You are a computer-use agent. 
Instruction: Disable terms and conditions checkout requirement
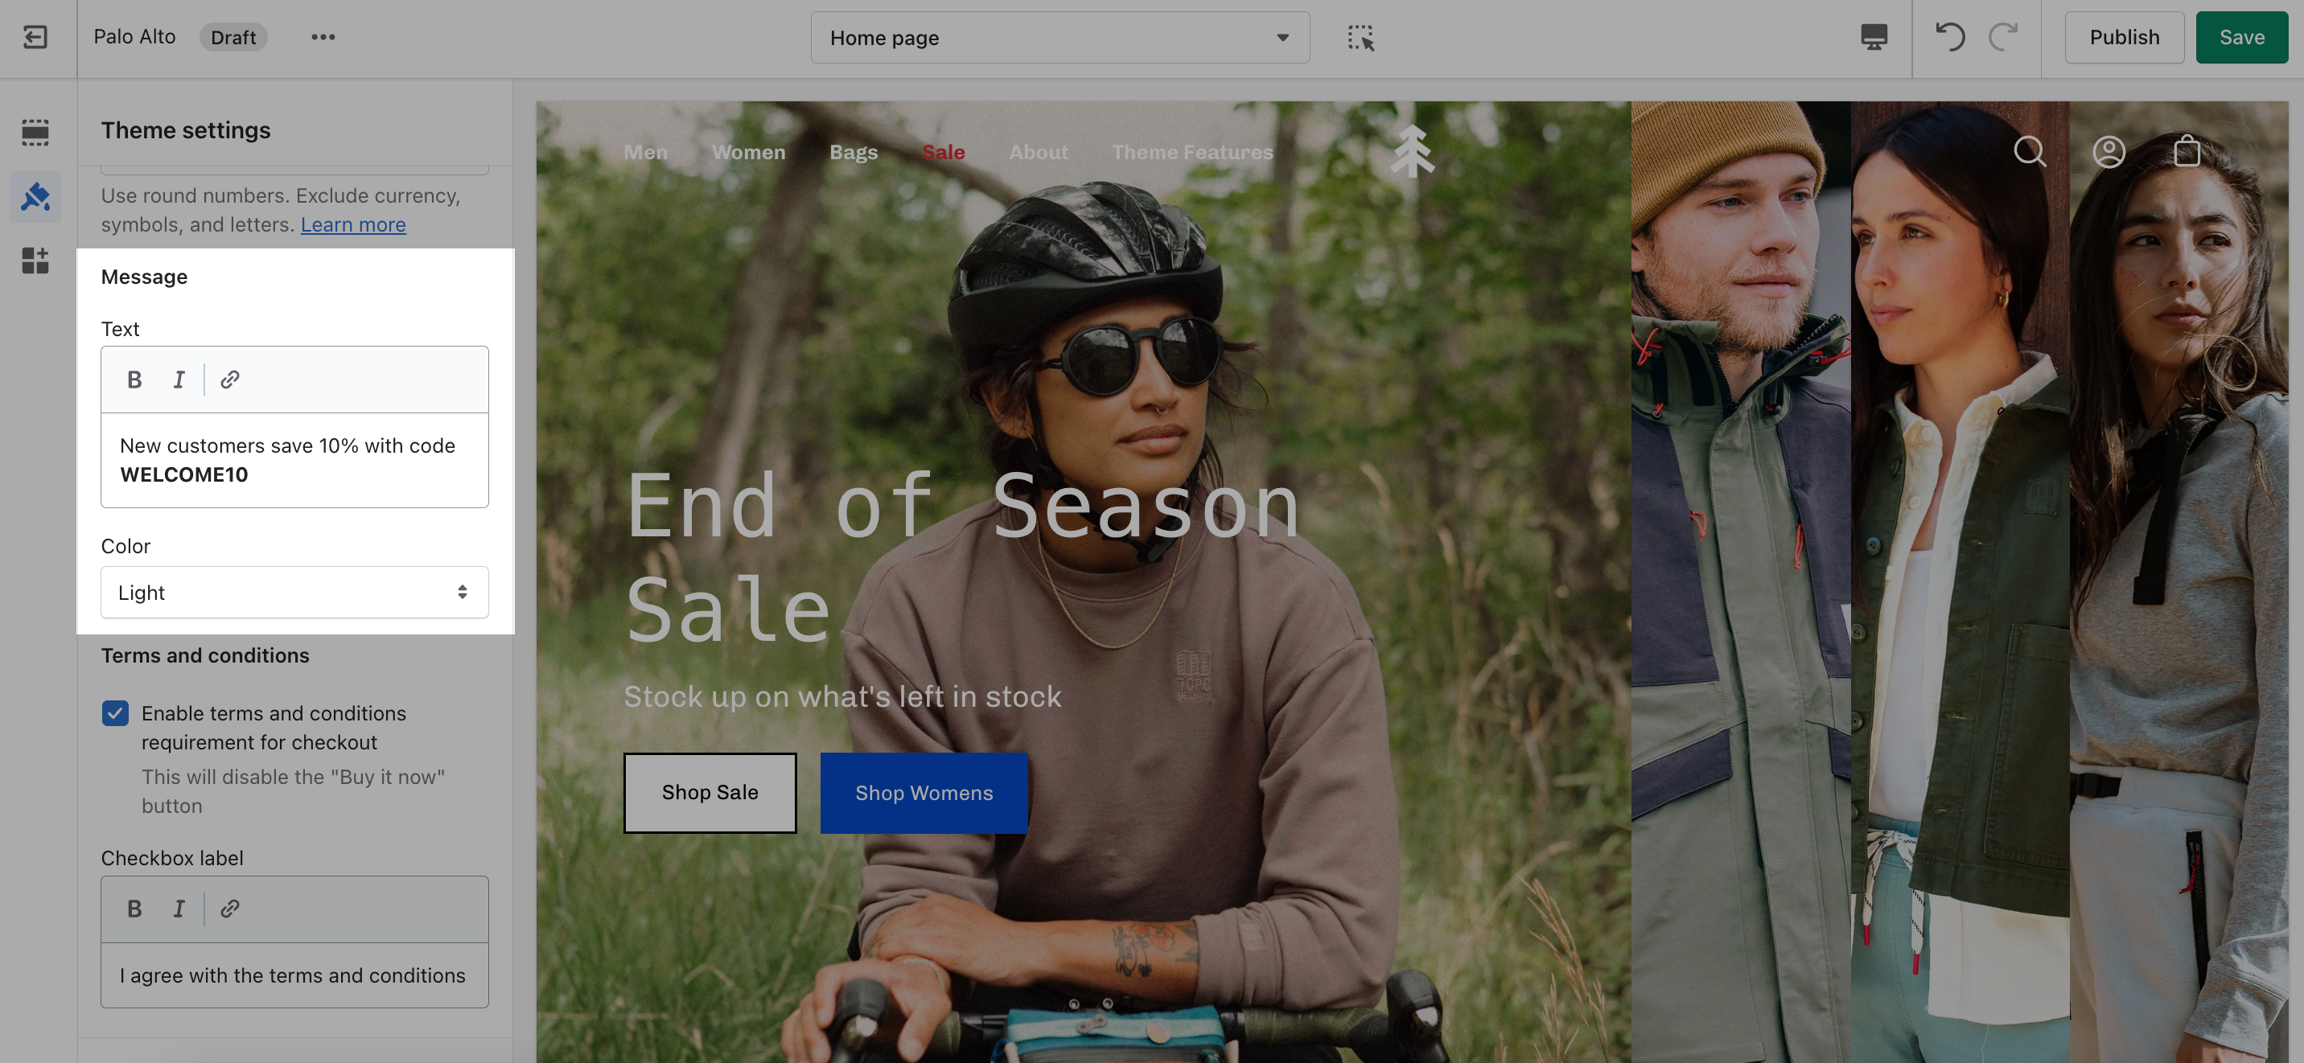[x=115, y=713]
